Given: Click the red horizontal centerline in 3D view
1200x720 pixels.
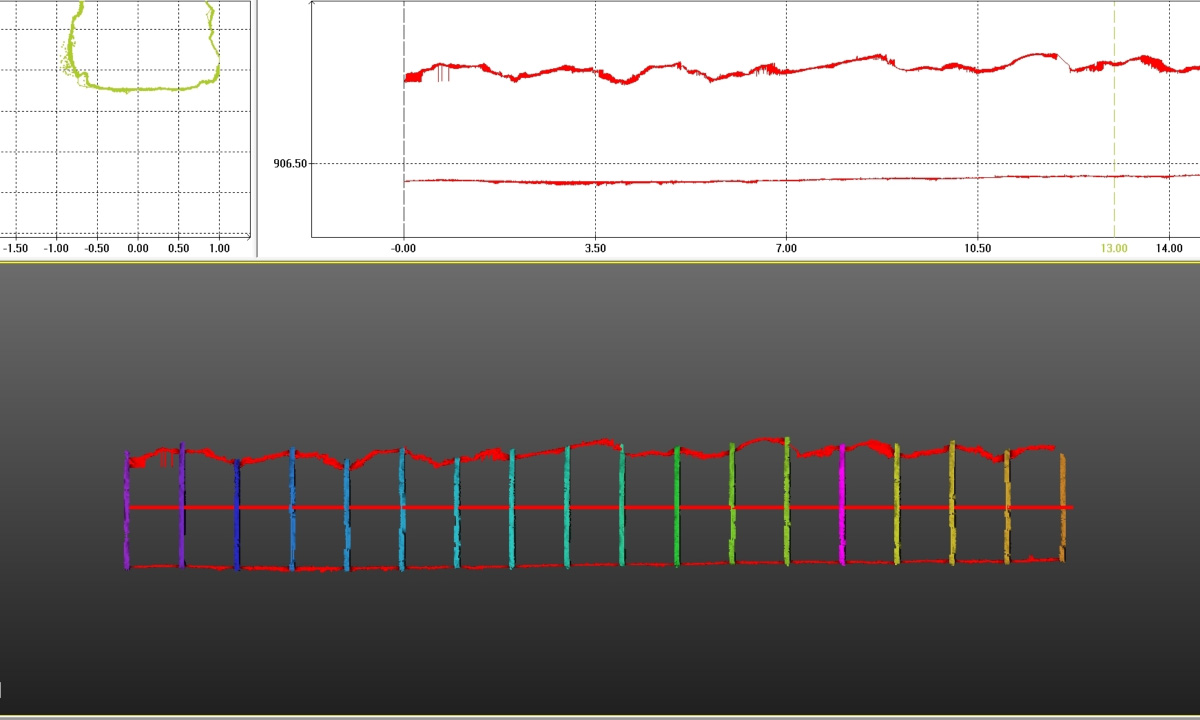Looking at the screenshot, I should (x=600, y=508).
